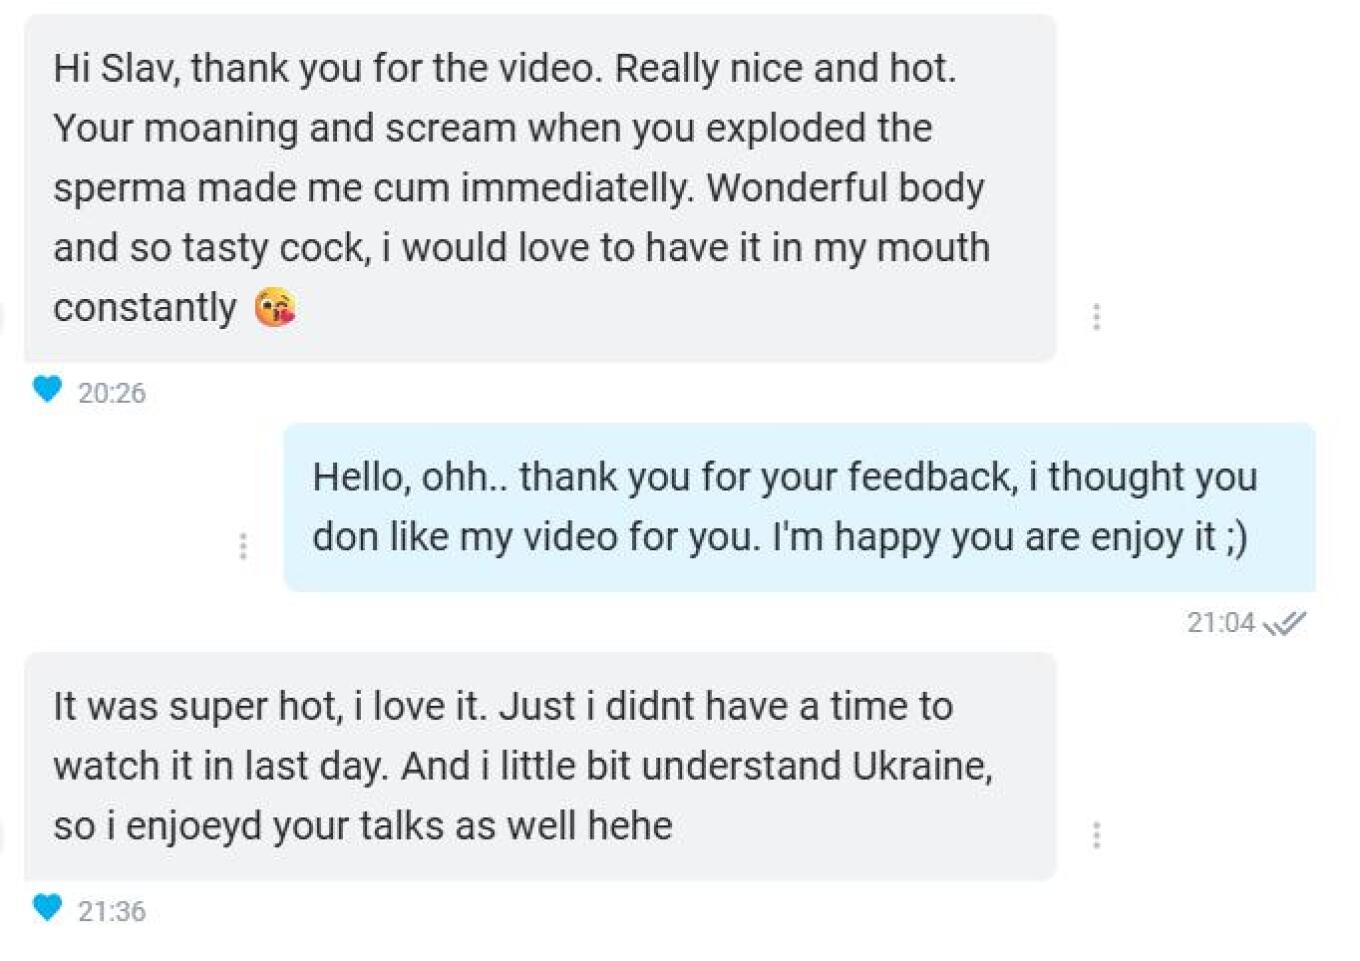Viewport: 1360px width, 961px height.
Task: Click the 21:36 timestamp
Action: (112, 911)
